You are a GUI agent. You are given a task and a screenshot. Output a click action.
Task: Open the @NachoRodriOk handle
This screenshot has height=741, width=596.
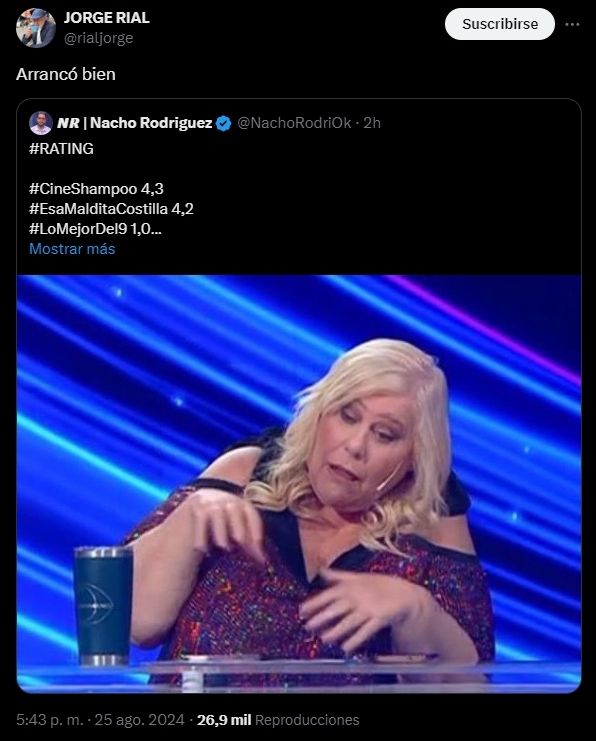[294, 123]
